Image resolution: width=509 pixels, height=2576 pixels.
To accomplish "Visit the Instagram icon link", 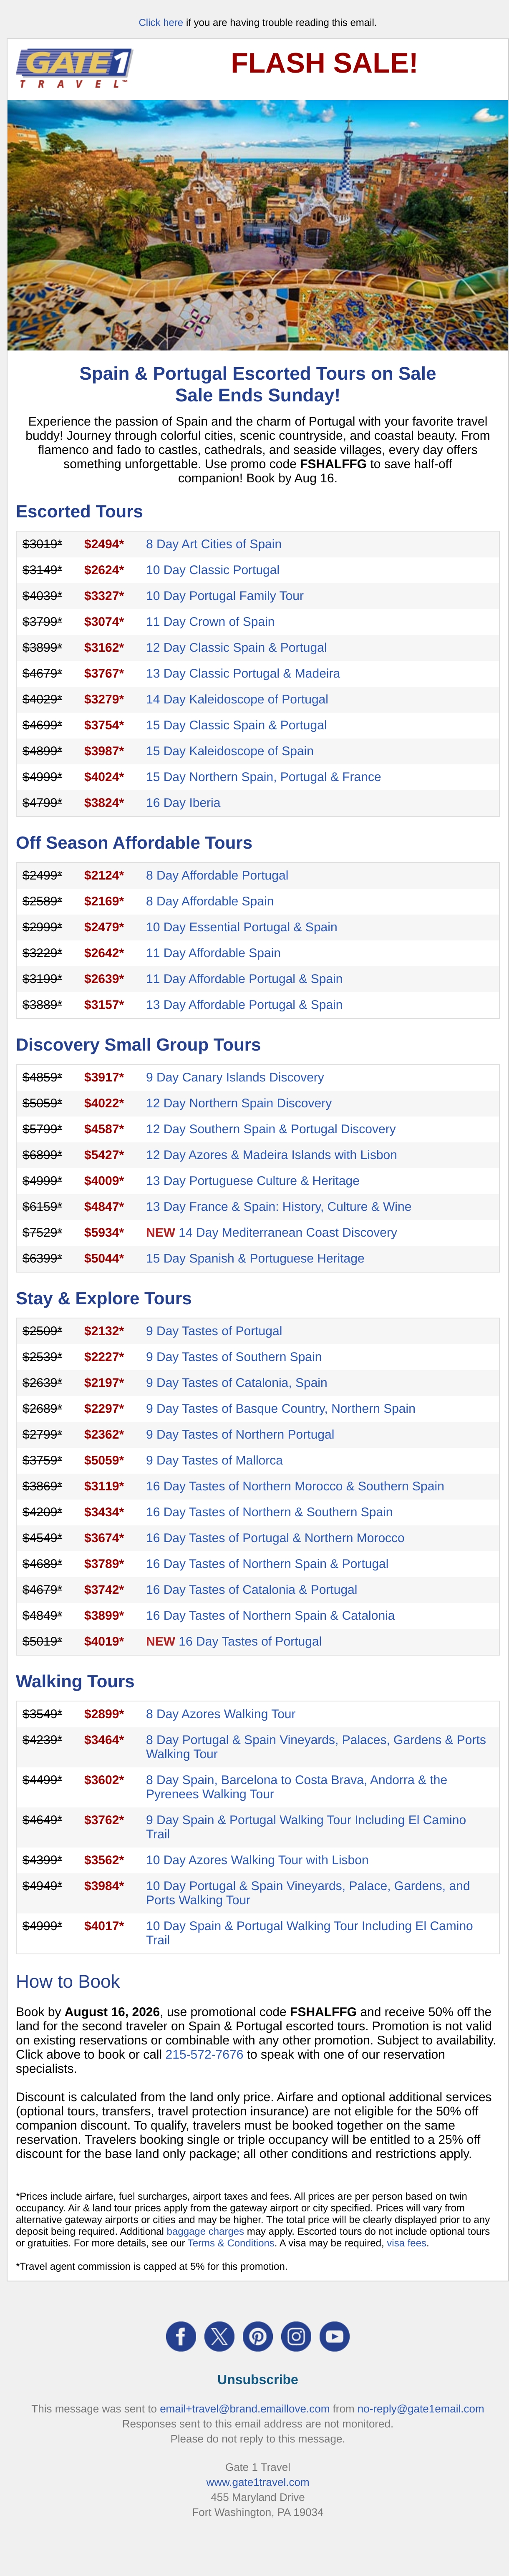I will click(x=296, y=2336).
